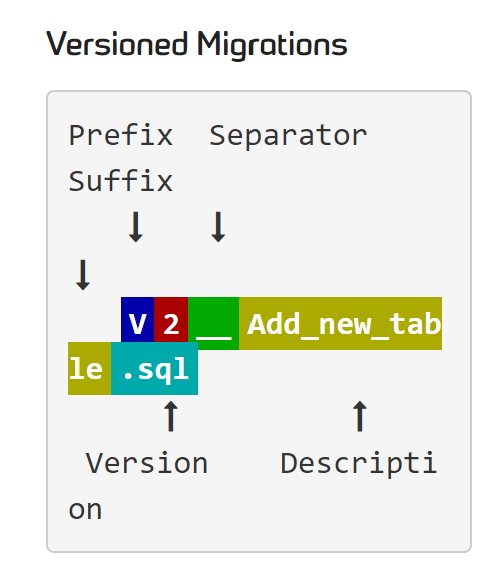Click the down arrow under Separator
Viewport: 500px width, 582px height.
218,227
